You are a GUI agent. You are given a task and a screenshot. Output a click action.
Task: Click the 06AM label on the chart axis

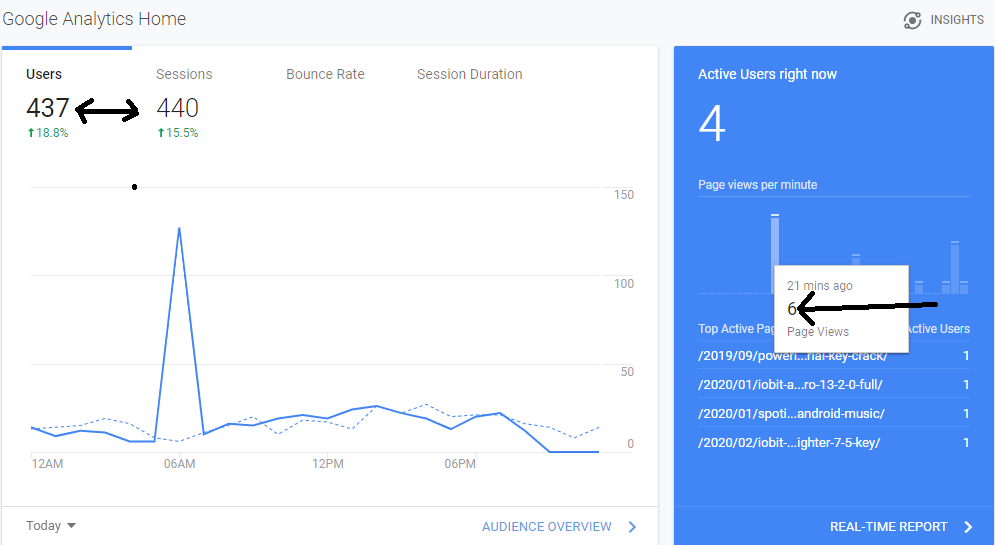point(180,464)
